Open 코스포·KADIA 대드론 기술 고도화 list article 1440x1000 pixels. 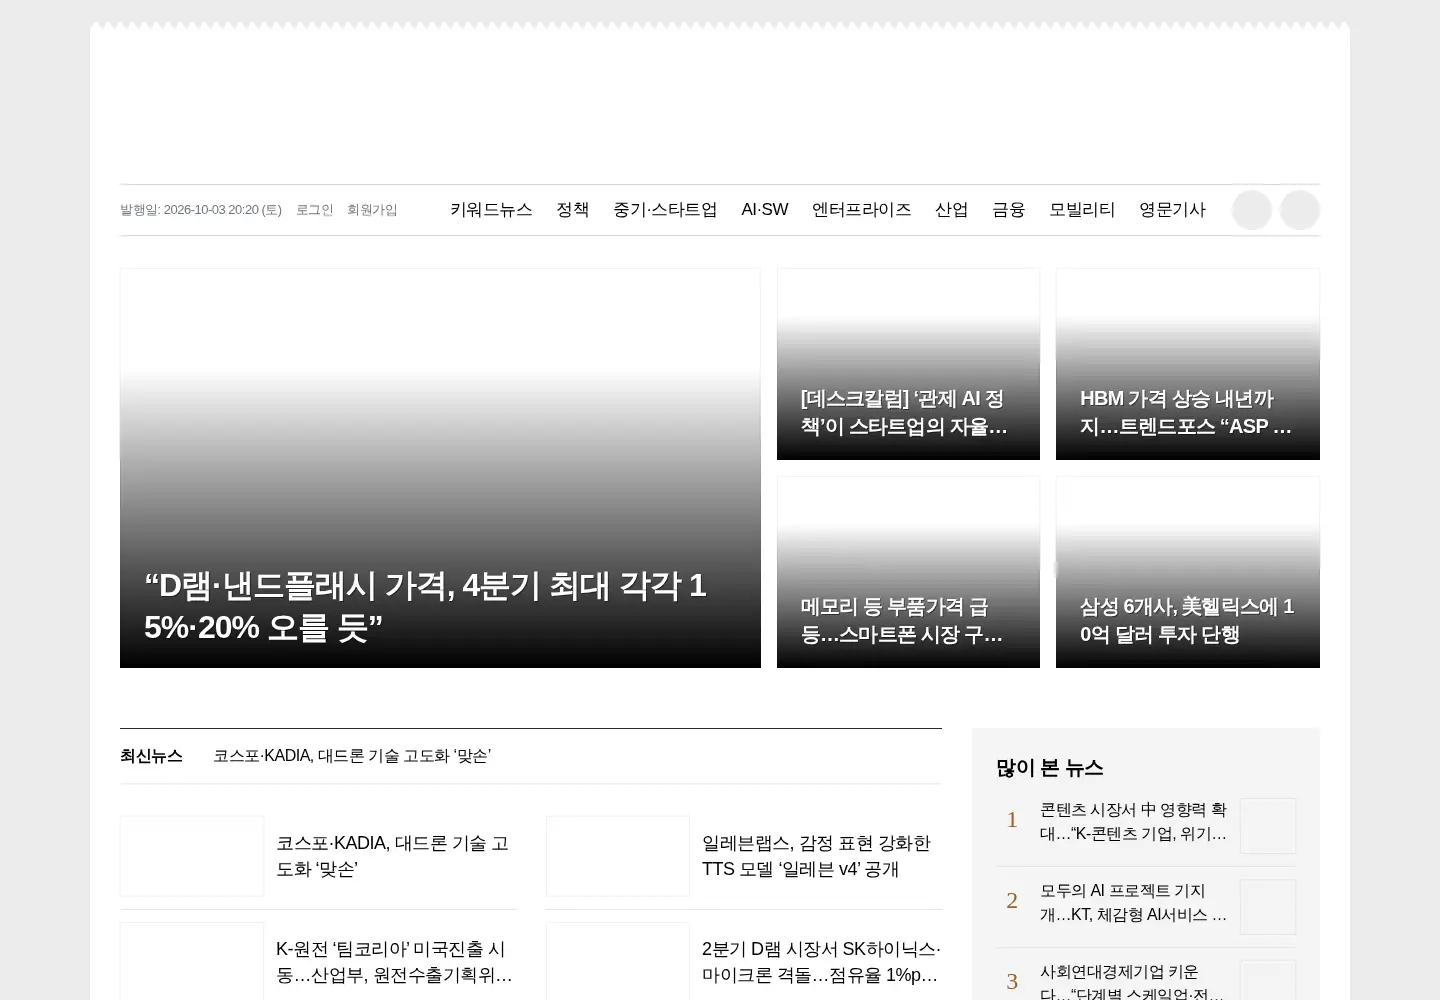point(393,856)
